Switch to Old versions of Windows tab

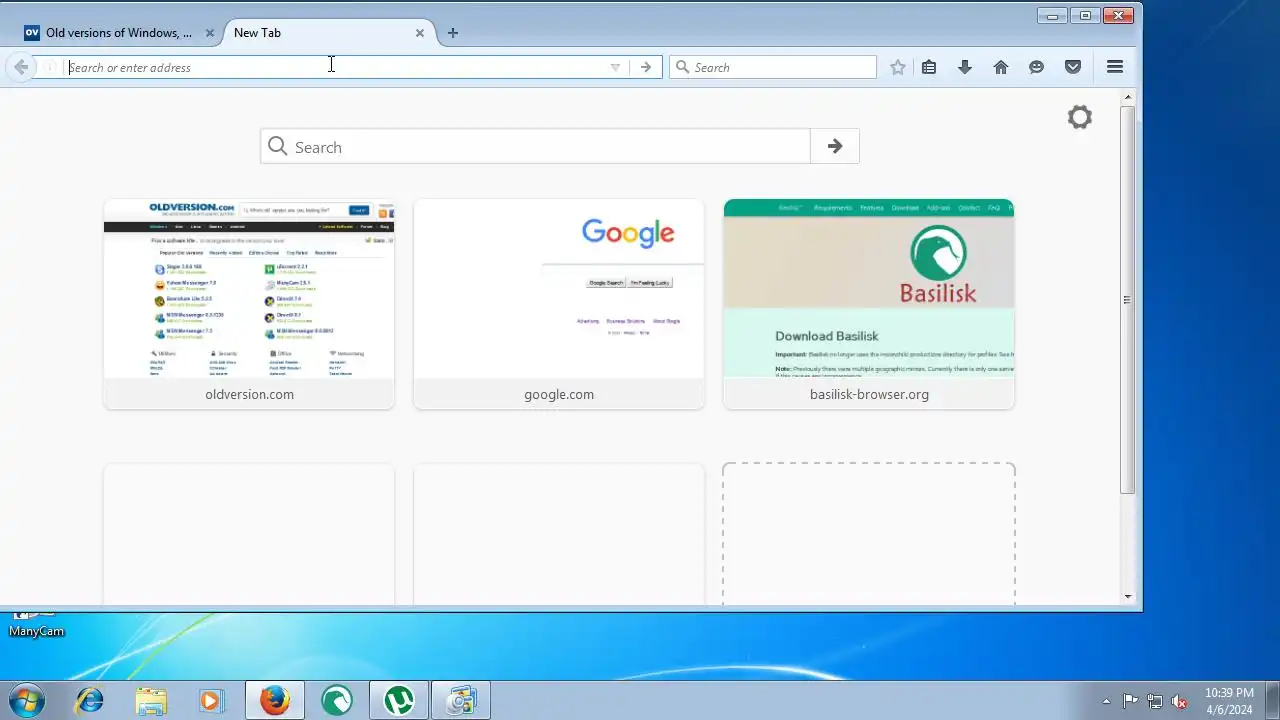point(118,33)
